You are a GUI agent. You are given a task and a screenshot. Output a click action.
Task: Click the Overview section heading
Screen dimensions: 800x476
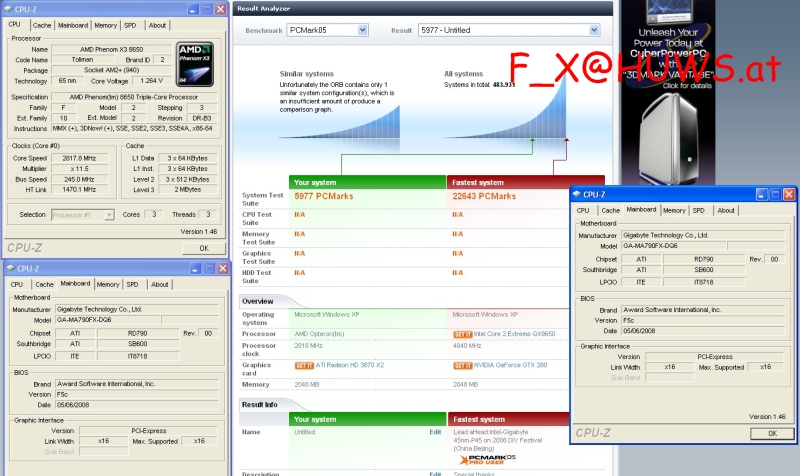pyautogui.click(x=258, y=302)
